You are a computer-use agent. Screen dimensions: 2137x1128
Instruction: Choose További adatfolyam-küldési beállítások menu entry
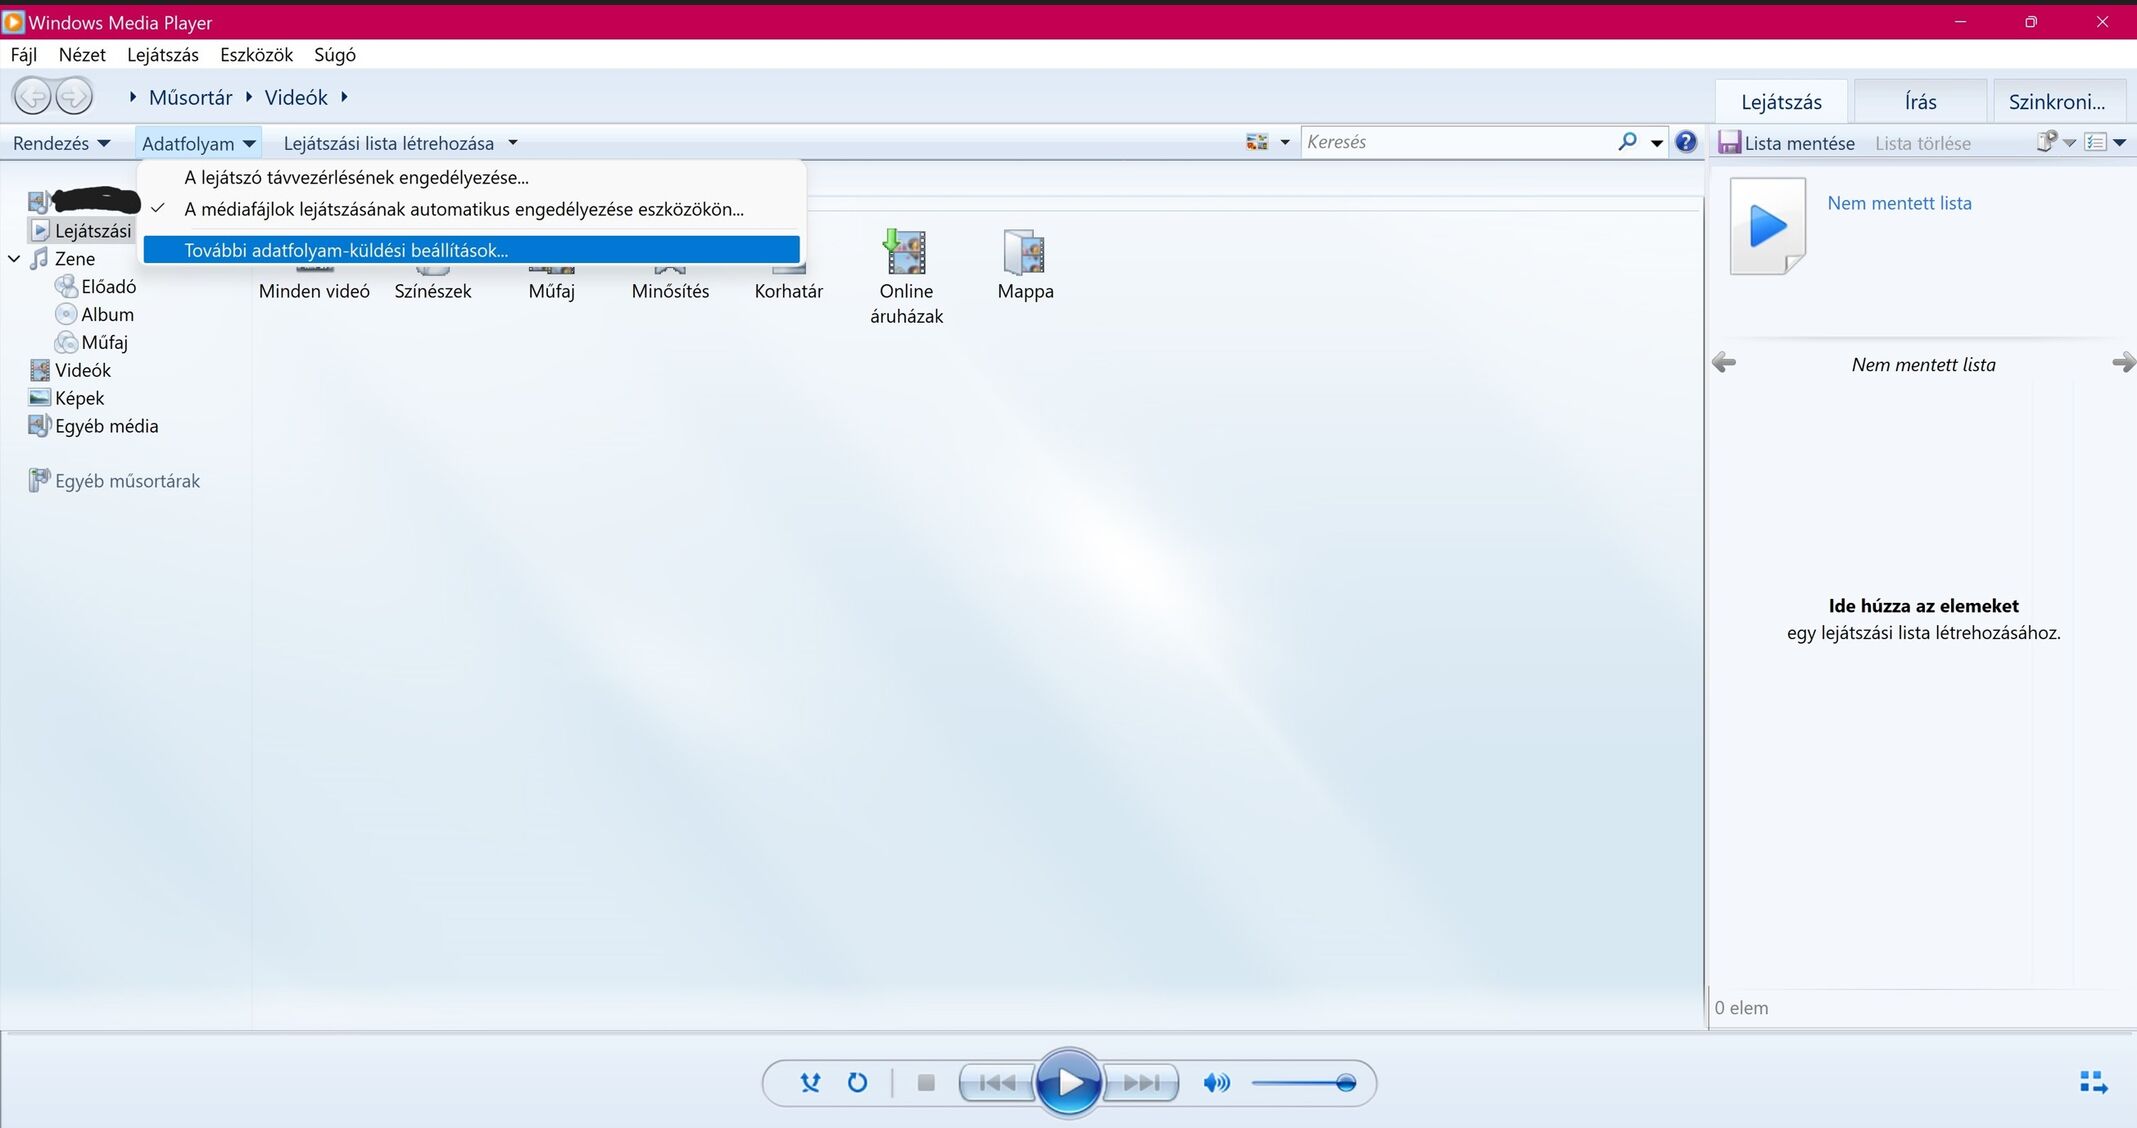click(x=471, y=250)
